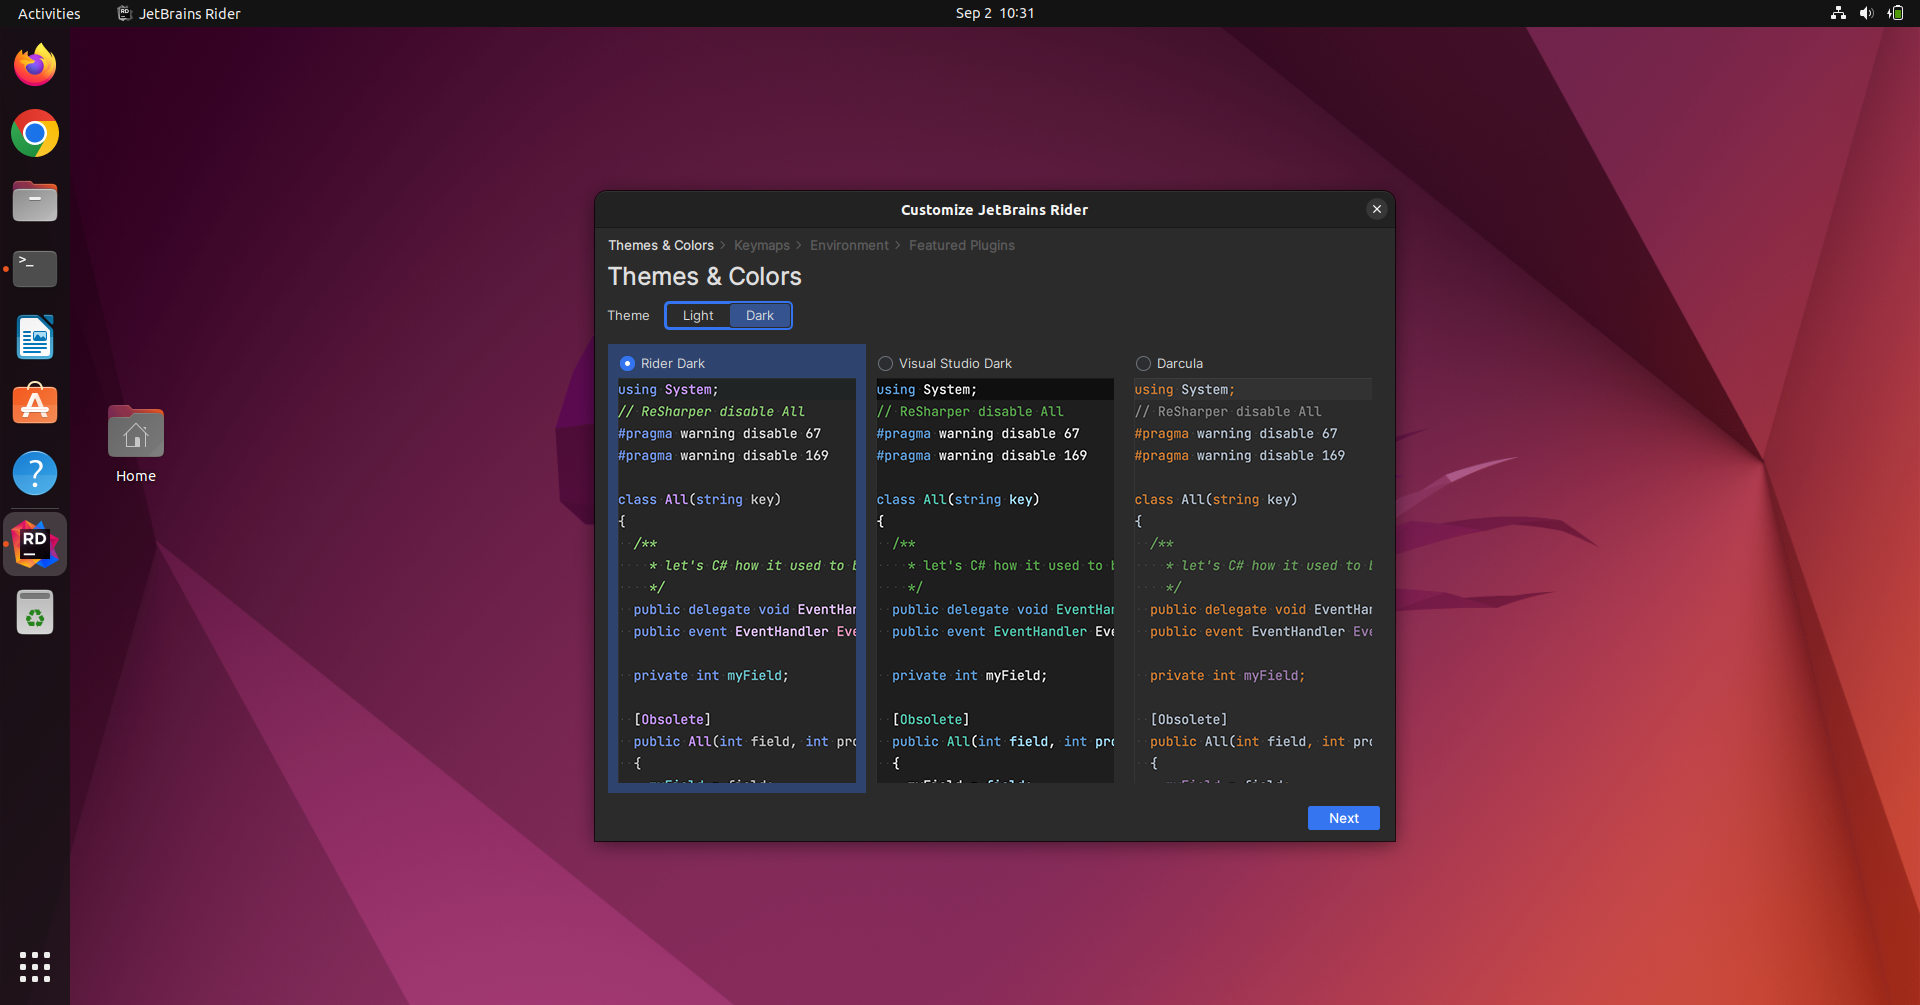Image resolution: width=1920 pixels, height=1005 pixels.
Task: Choose the Visual Studio Dark theme
Action: (885, 363)
